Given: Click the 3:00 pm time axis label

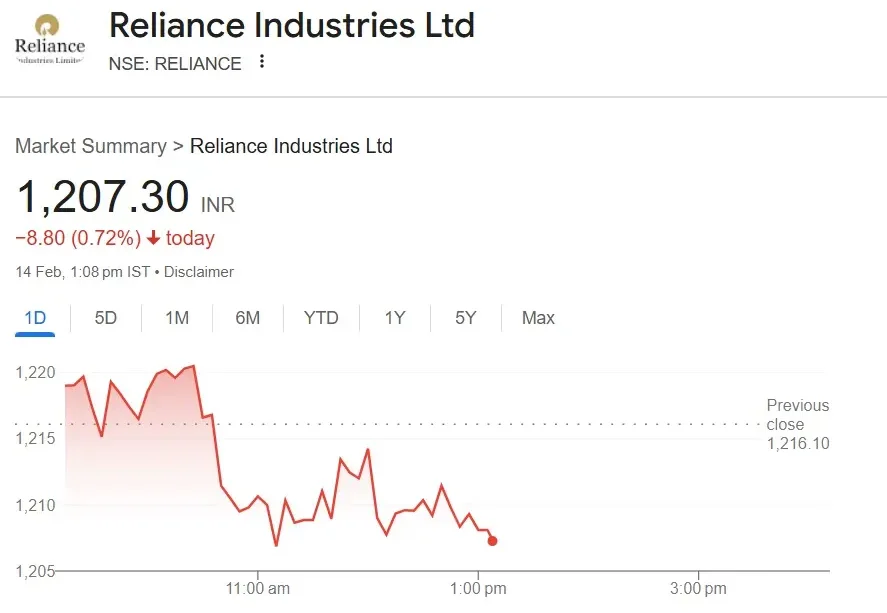Looking at the screenshot, I should click(698, 588).
